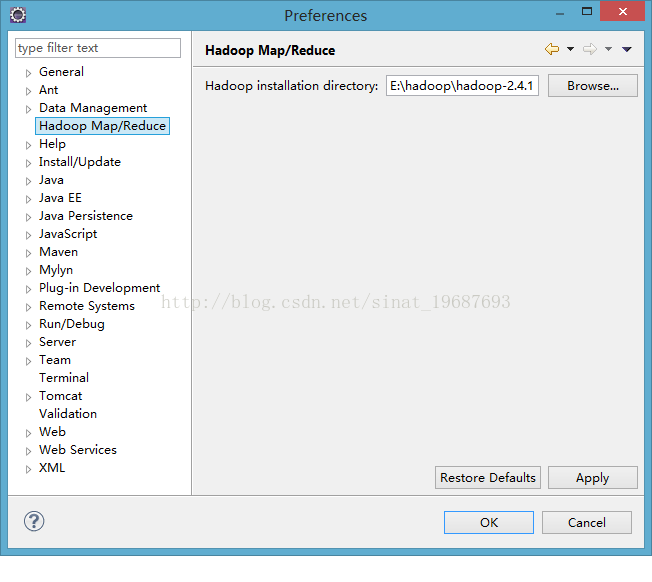Expand the XML node
This screenshot has height=582, width=652.
pos(28,469)
